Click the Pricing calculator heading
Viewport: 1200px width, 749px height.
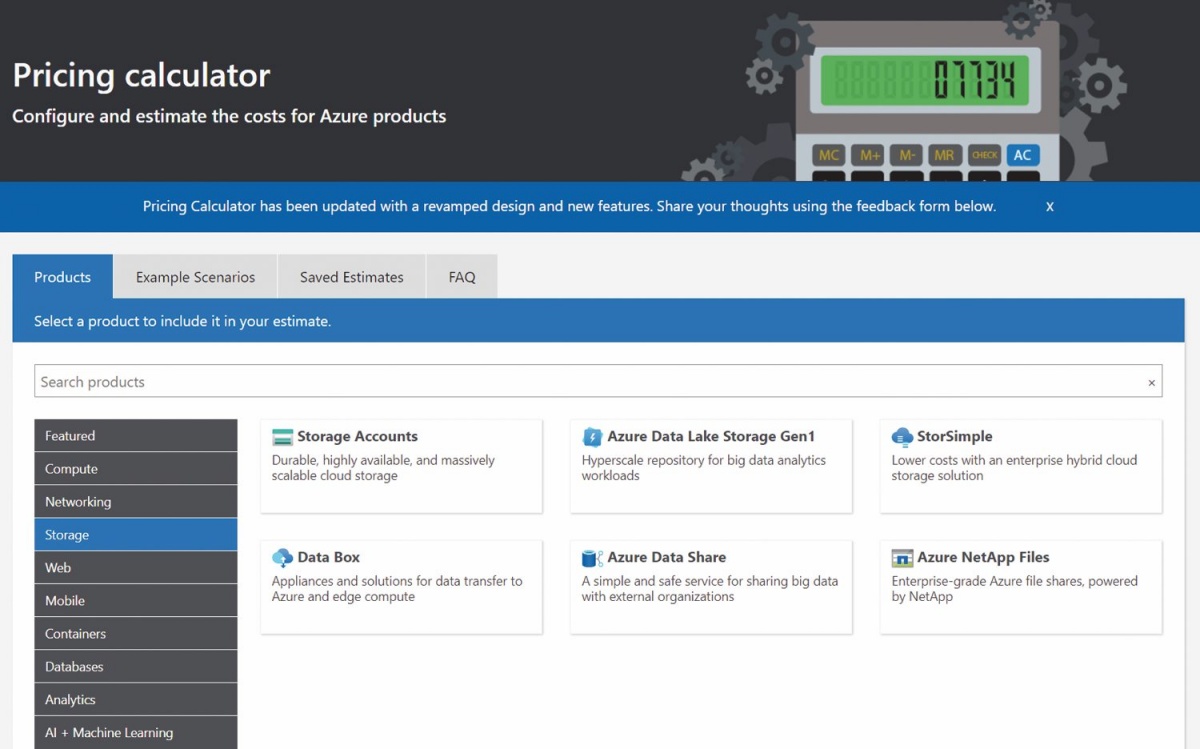coord(141,76)
